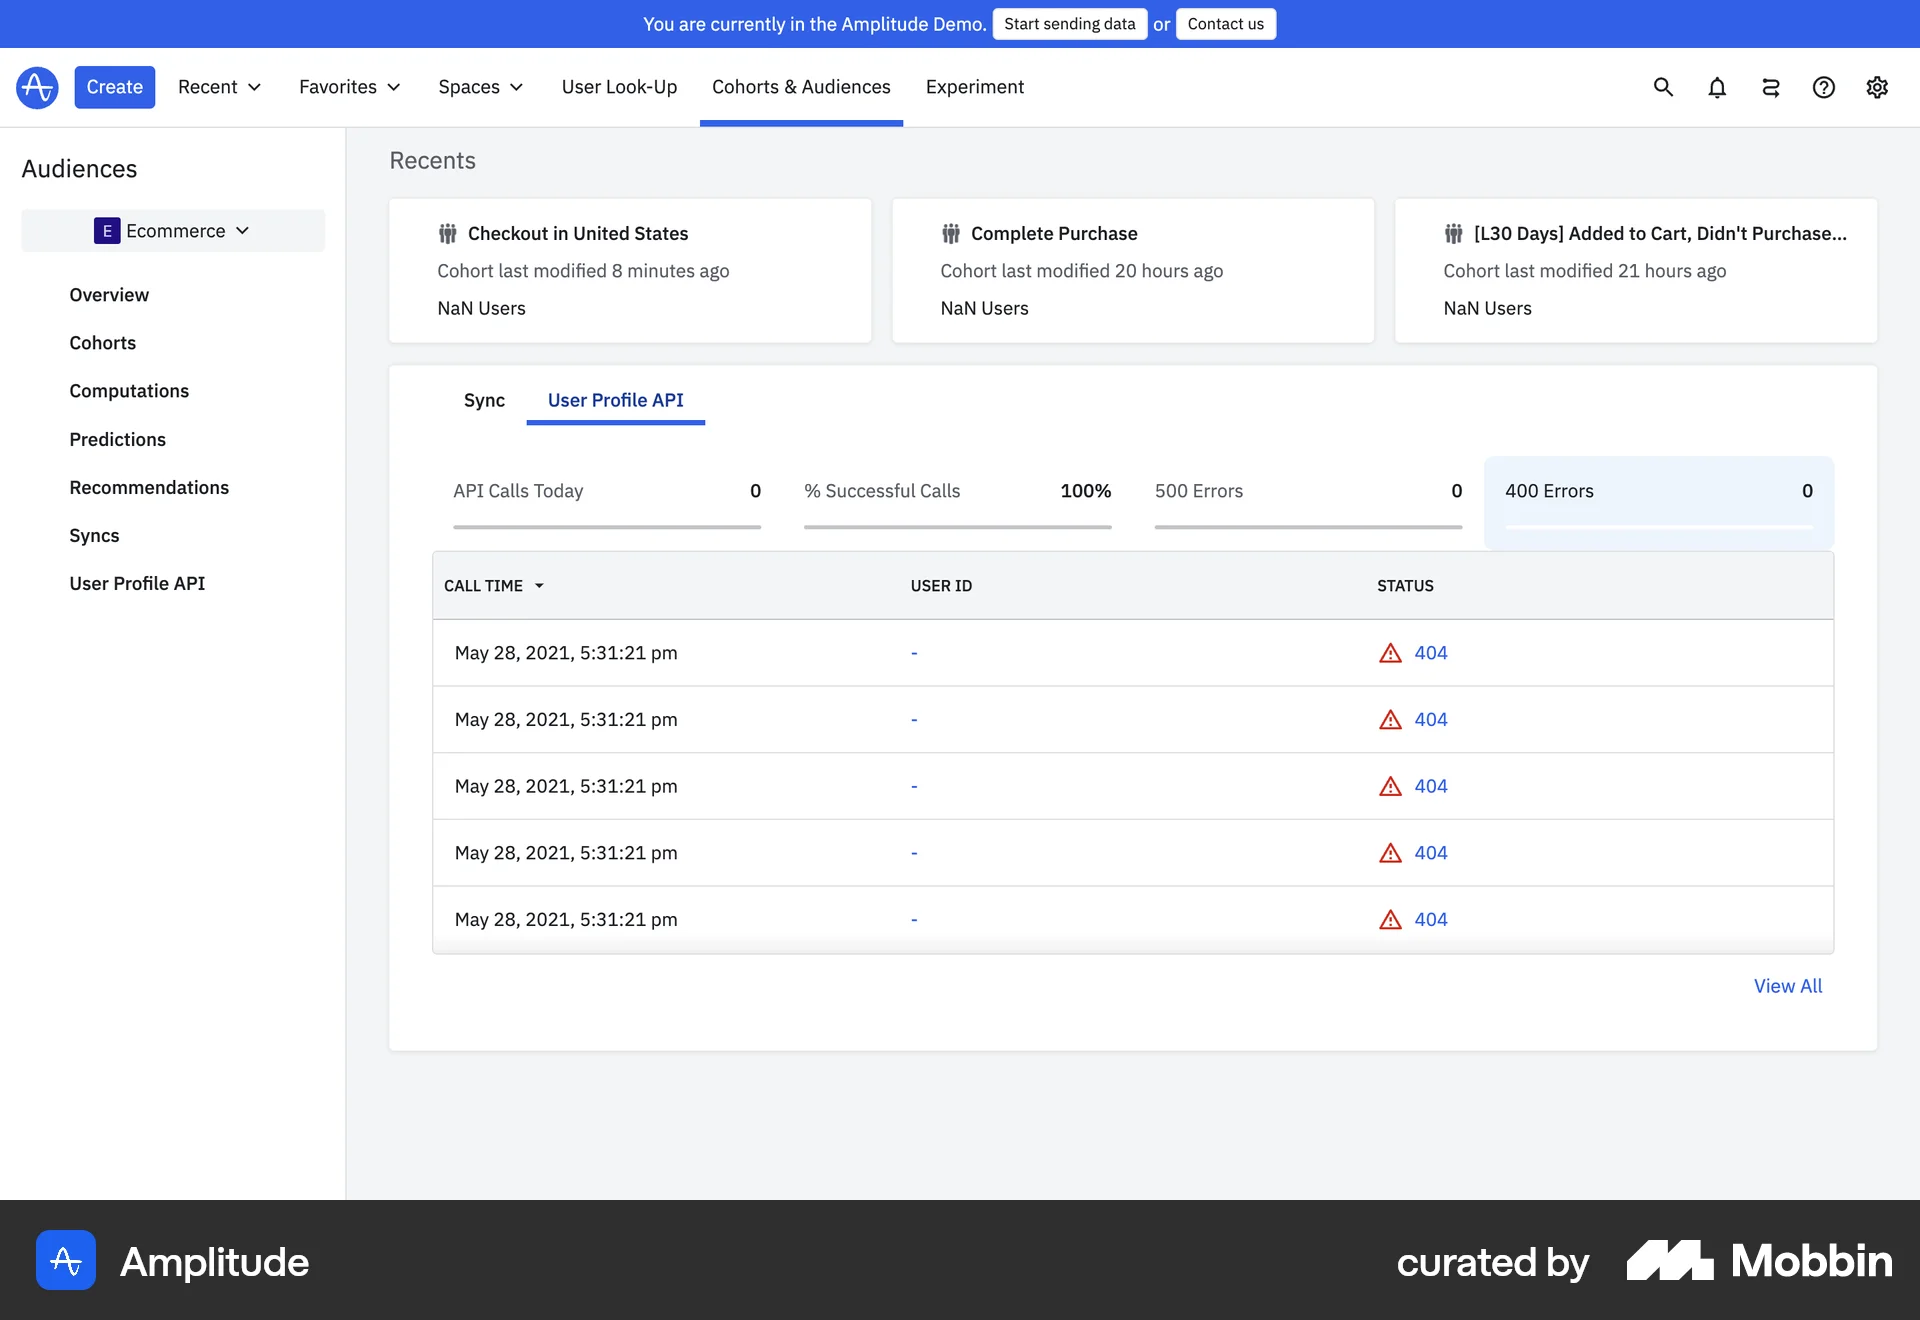Click the warning triangle in last 404 row
The width and height of the screenshot is (1920, 1320).
[x=1390, y=920]
